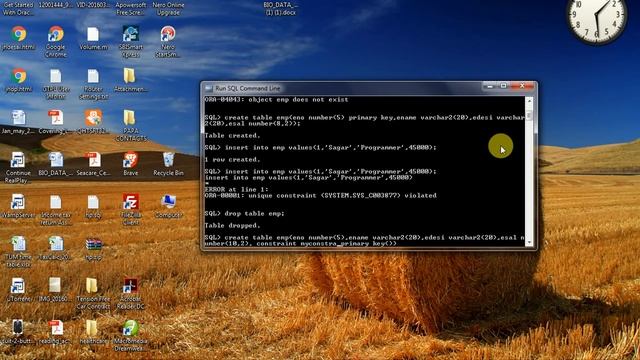Click the desktop analog clock gadget

coord(597,17)
